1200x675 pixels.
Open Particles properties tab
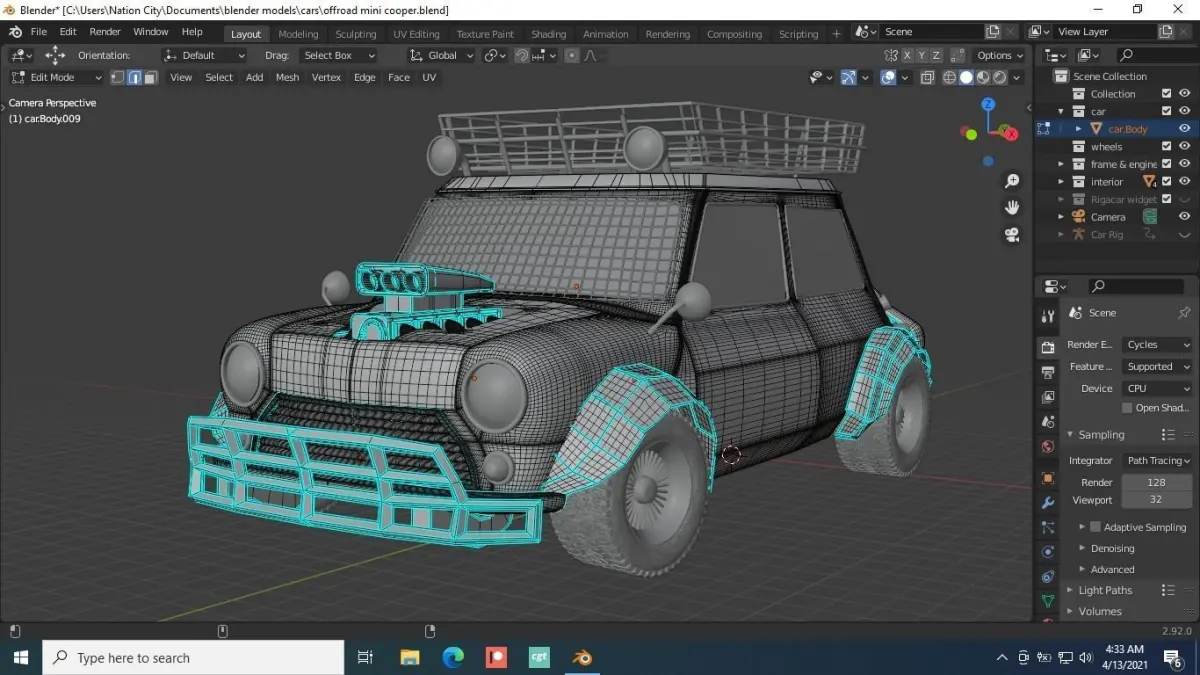pyautogui.click(x=1047, y=527)
